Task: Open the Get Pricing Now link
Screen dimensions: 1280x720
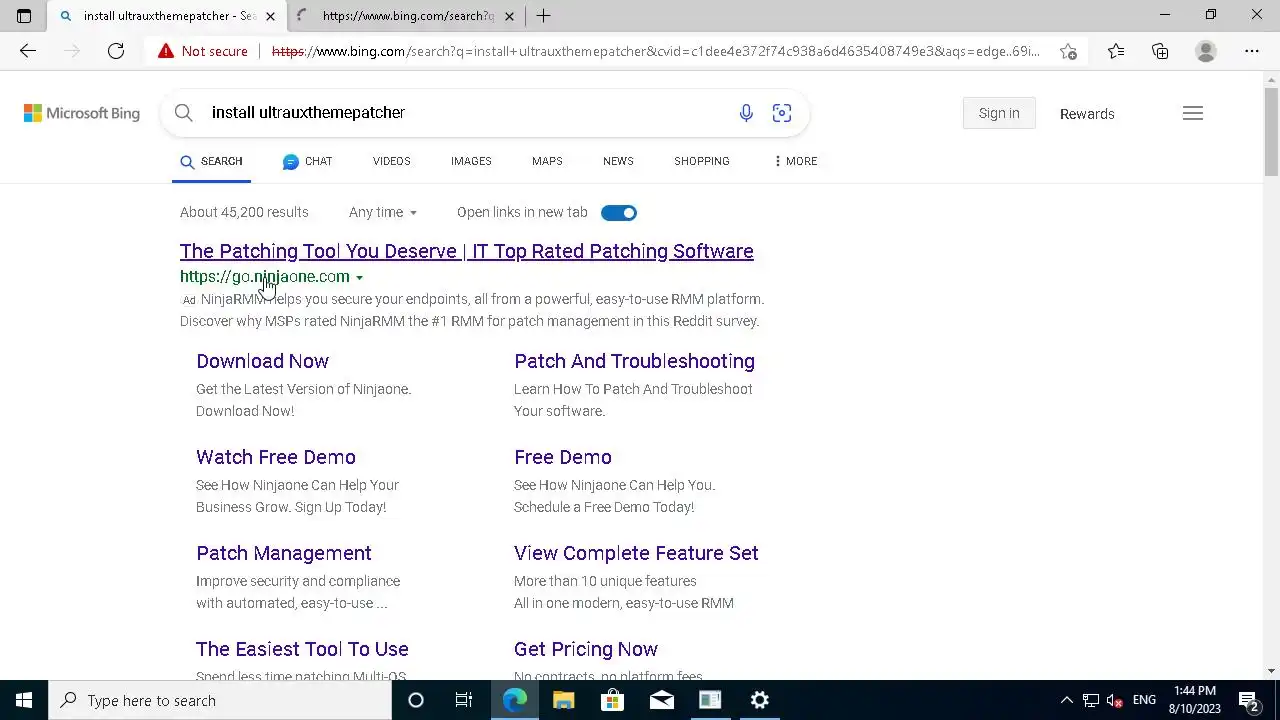Action: coord(586,649)
